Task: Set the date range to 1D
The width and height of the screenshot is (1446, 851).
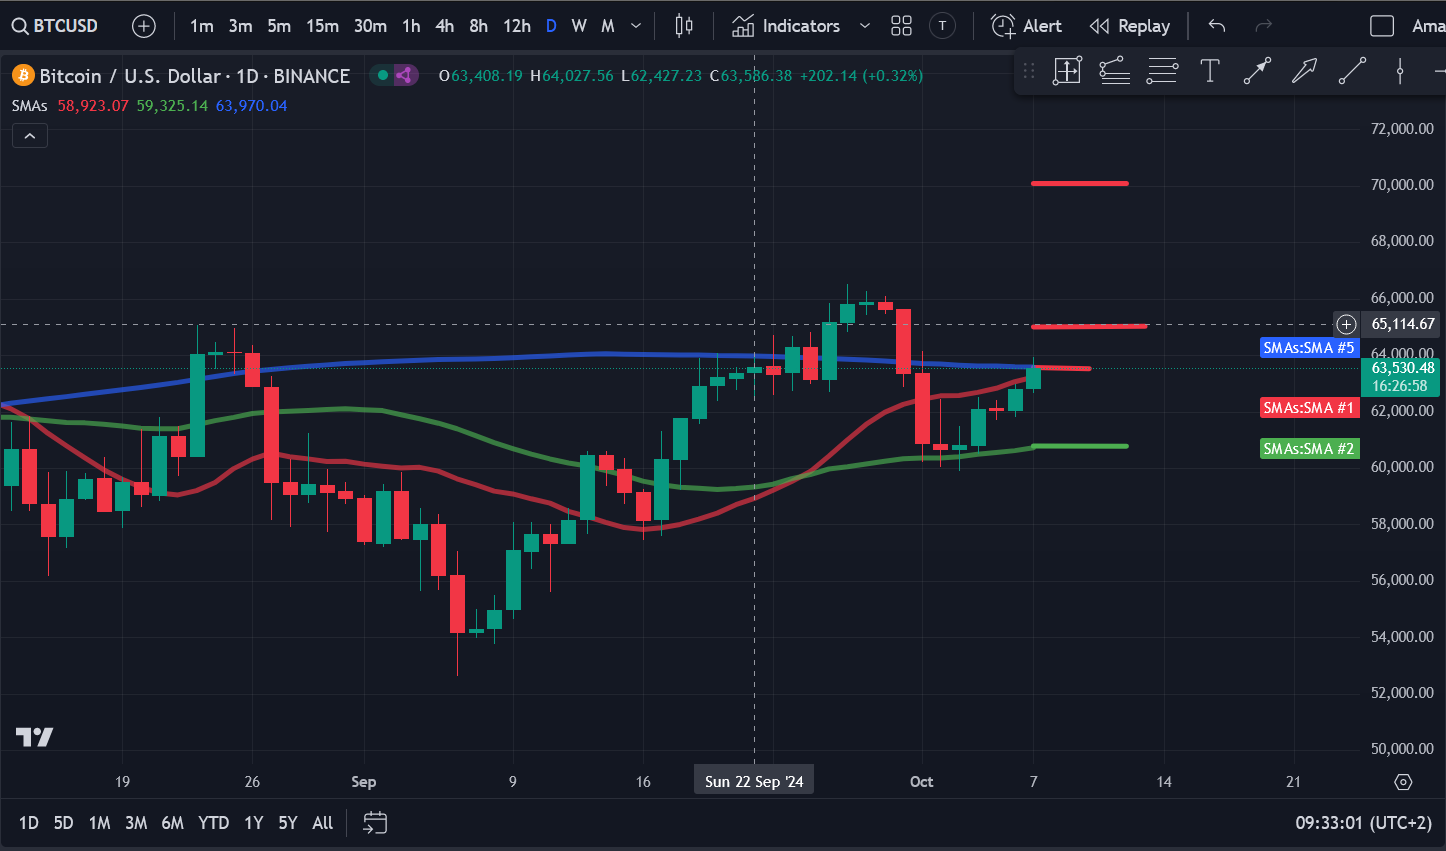Action: (29, 823)
